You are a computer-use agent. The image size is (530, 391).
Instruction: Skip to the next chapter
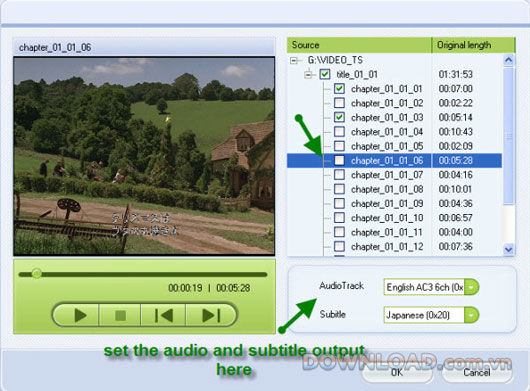click(211, 315)
